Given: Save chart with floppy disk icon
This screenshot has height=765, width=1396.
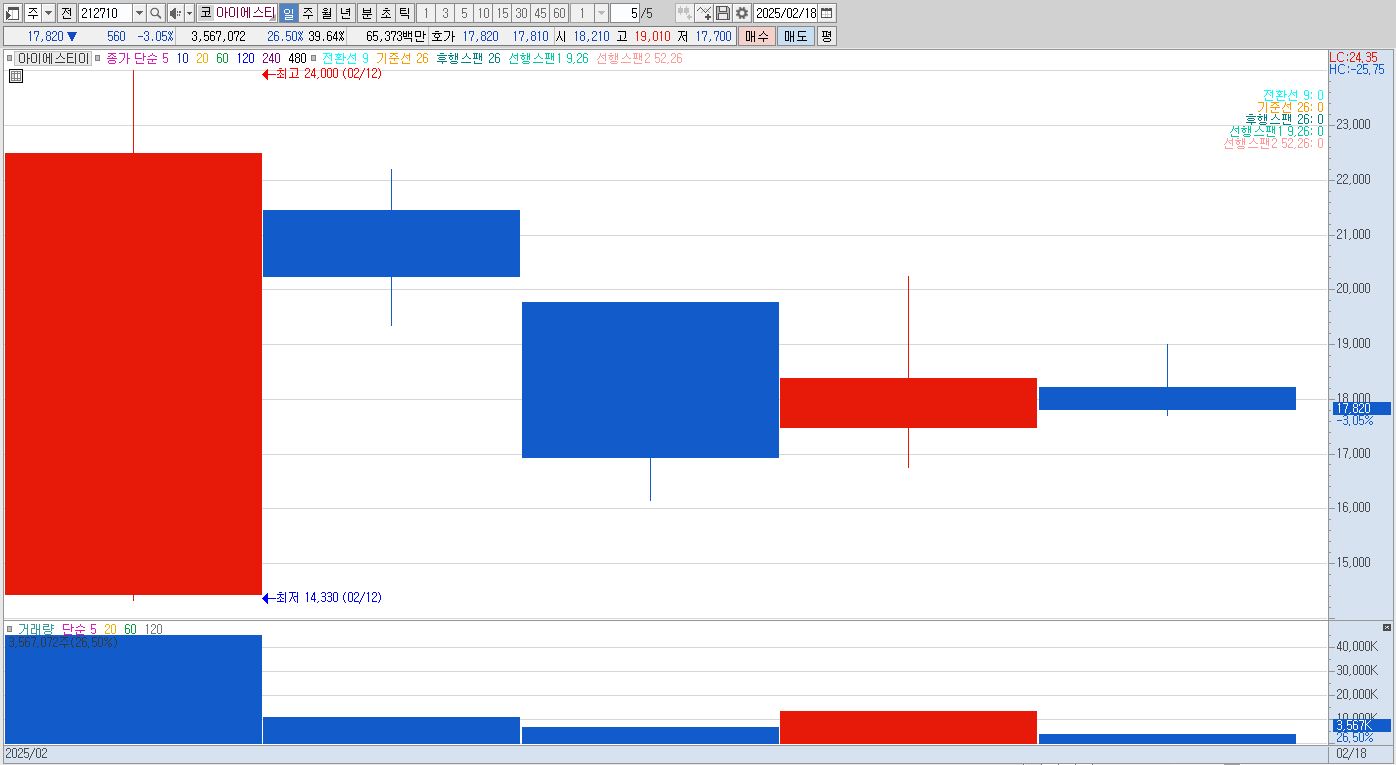Looking at the screenshot, I should click(722, 13).
